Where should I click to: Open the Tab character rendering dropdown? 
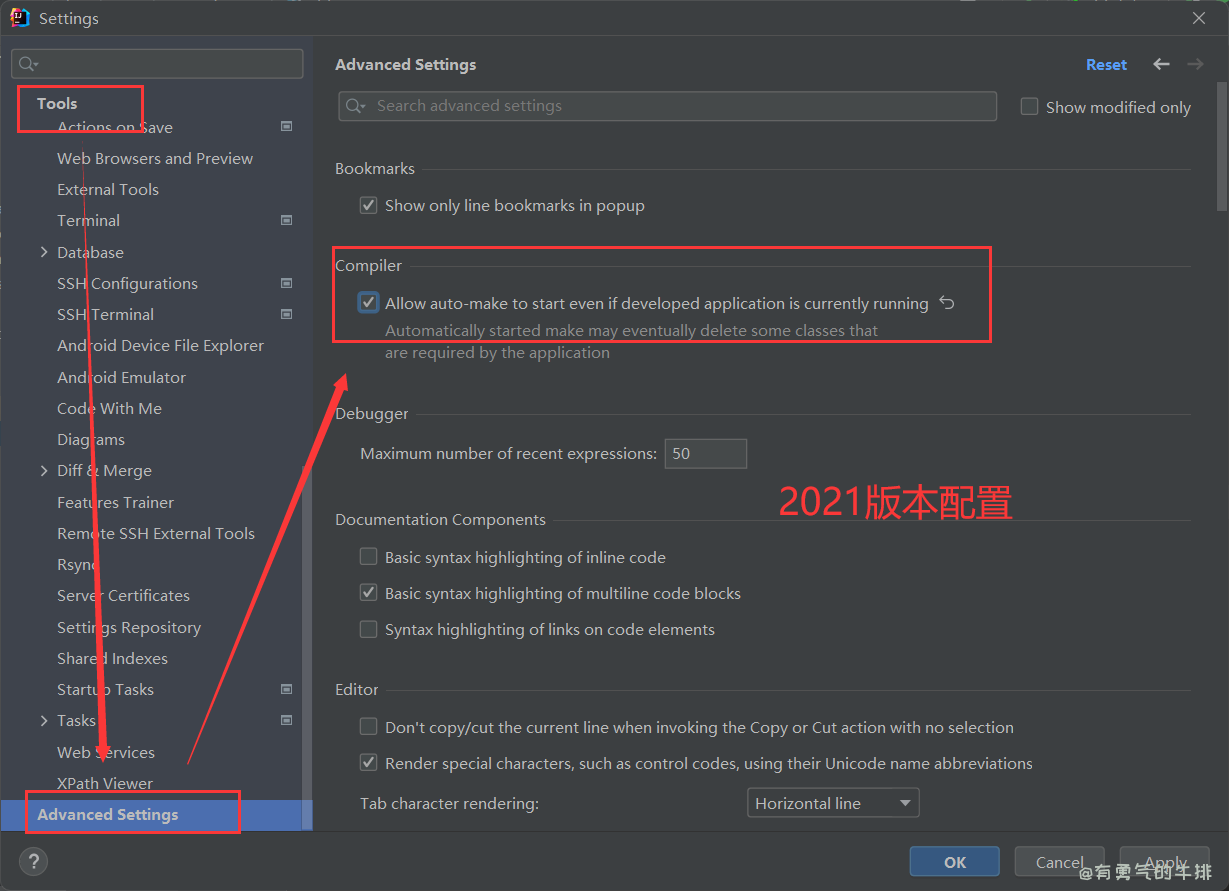(x=832, y=803)
